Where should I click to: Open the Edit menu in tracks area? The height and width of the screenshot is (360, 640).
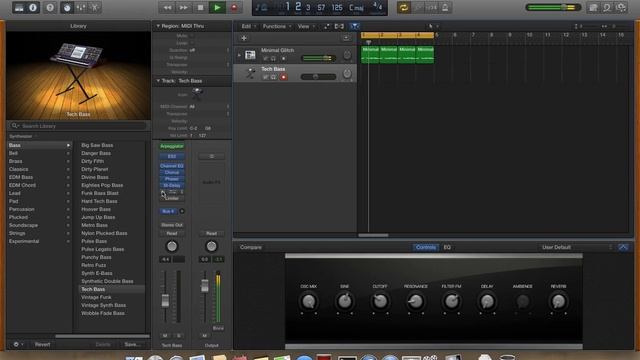point(248,26)
